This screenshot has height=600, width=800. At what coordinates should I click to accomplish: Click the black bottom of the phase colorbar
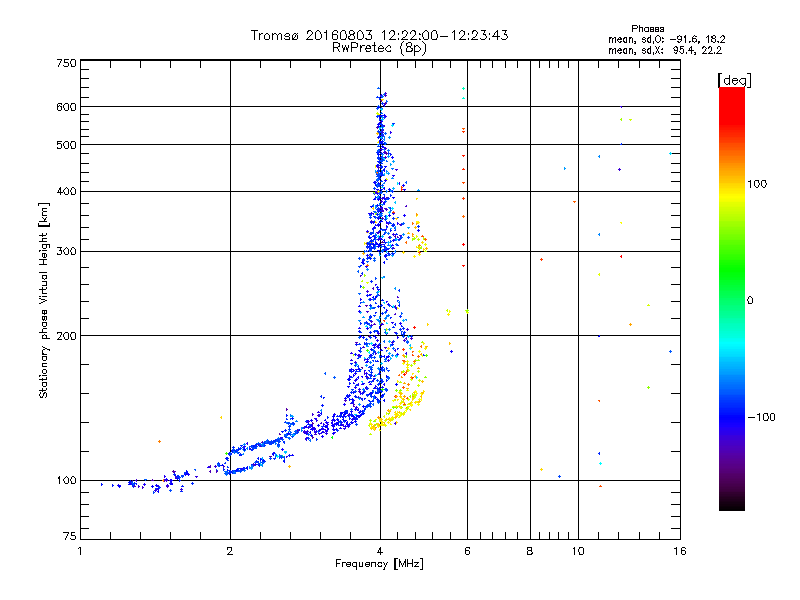732,503
